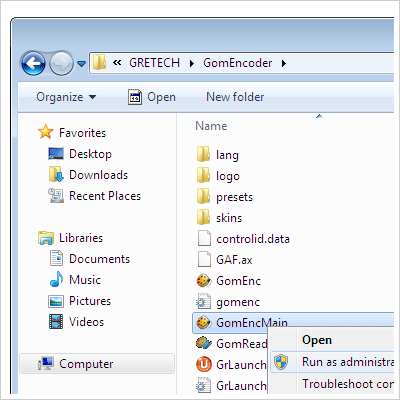The image size is (400, 400).
Task: Click the Forward navigation arrow
Action: tap(61, 63)
